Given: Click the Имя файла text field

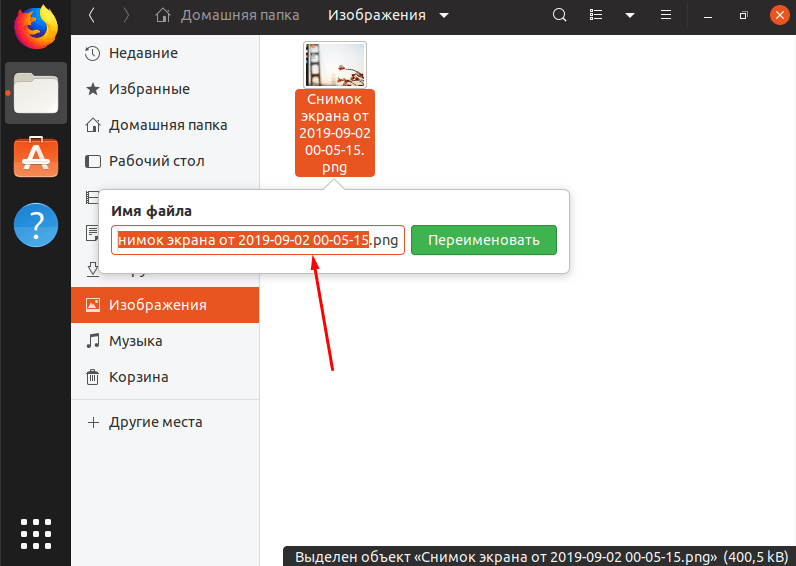Looking at the screenshot, I should click(258, 240).
